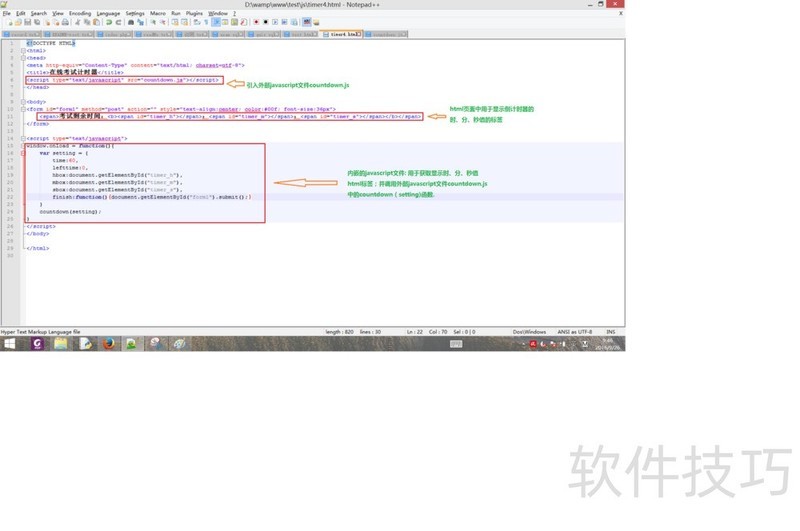The width and height of the screenshot is (800, 531).
Task: Click the Dos\Windows line ending status
Action: click(529, 332)
